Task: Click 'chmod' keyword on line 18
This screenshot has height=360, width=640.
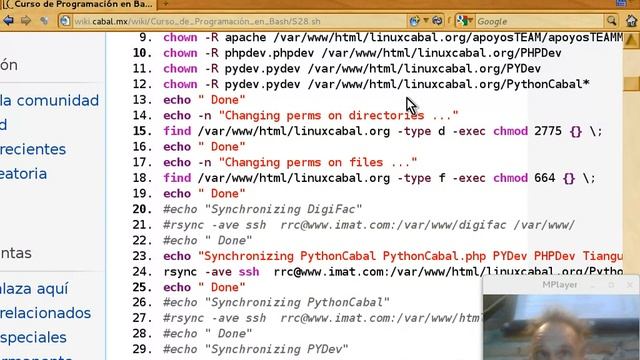Action: 510,178
